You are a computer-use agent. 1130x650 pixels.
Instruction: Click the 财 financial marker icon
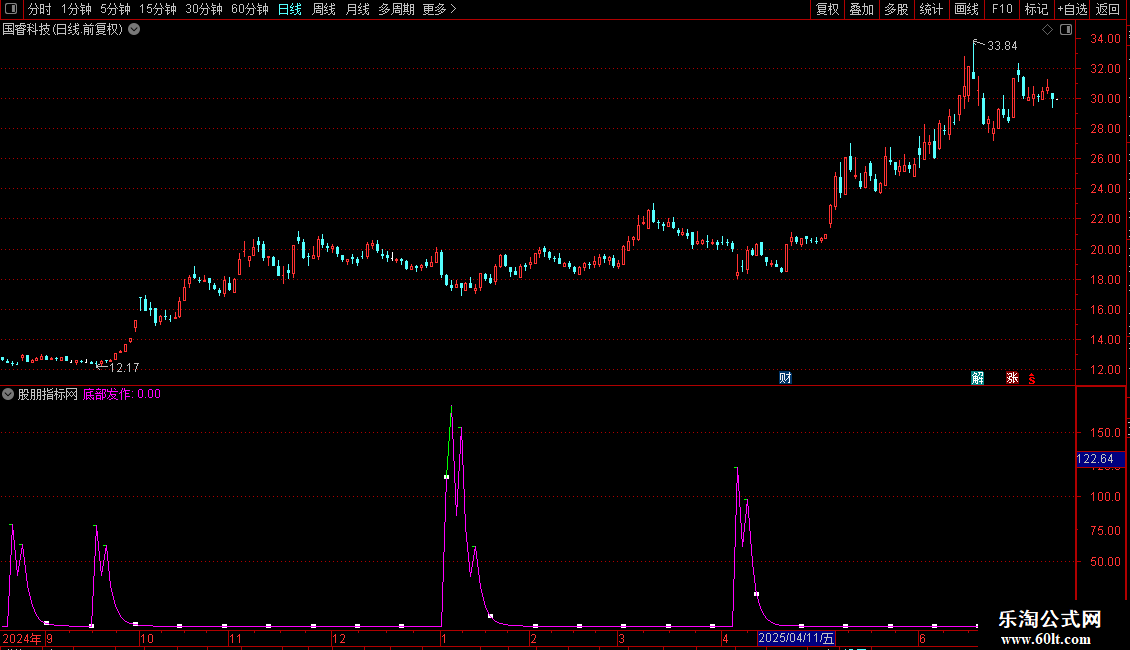(786, 378)
